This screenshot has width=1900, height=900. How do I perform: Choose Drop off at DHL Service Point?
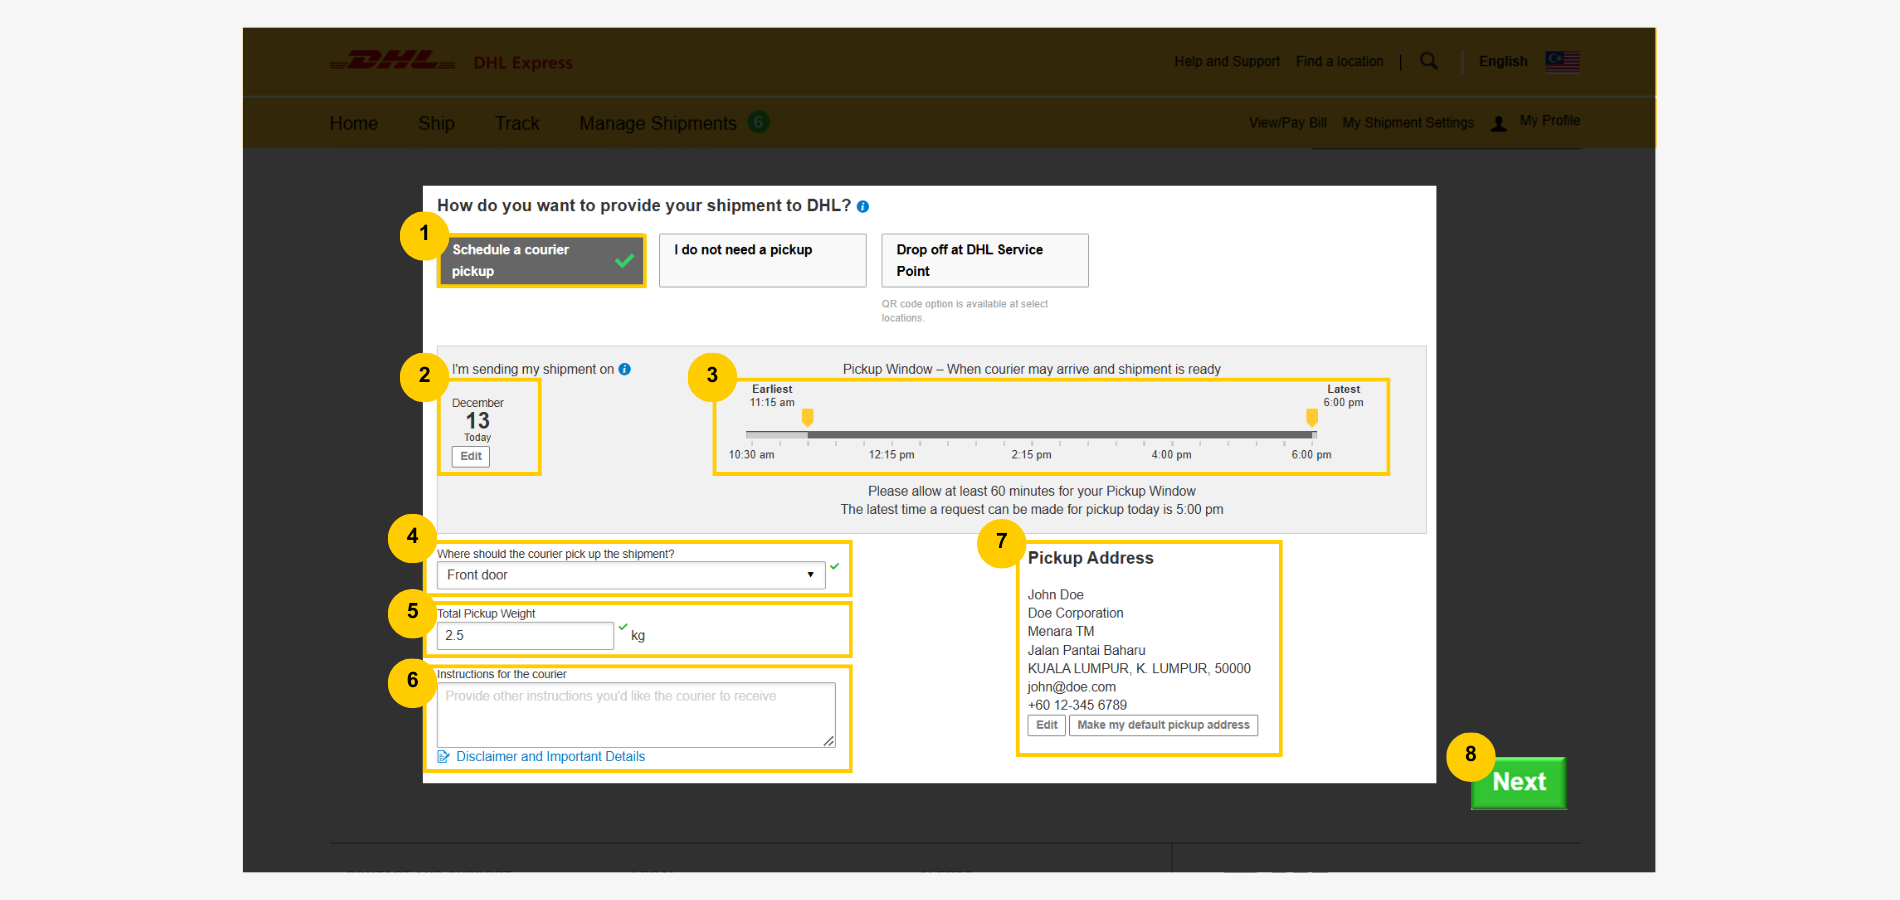[985, 260]
